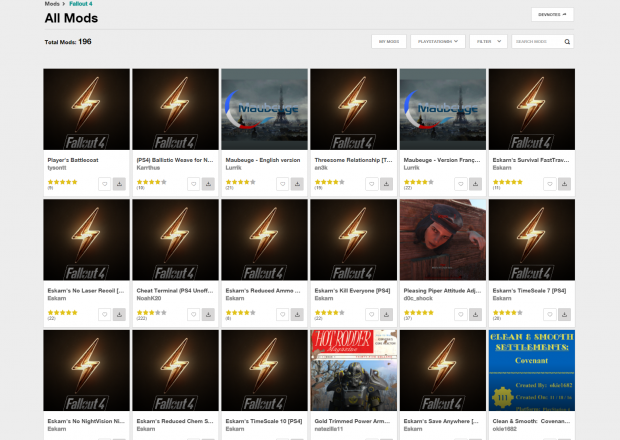Click star rating of Pleasing Piper mod
This screenshot has height=440, width=620.
pos(418,312)
